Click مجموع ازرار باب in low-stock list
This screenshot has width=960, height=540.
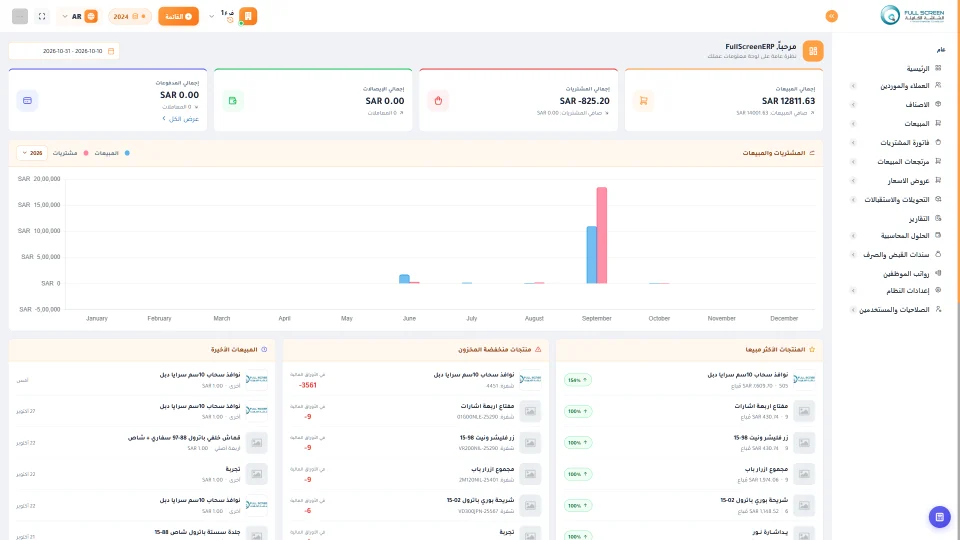click(x=494, y=469)
